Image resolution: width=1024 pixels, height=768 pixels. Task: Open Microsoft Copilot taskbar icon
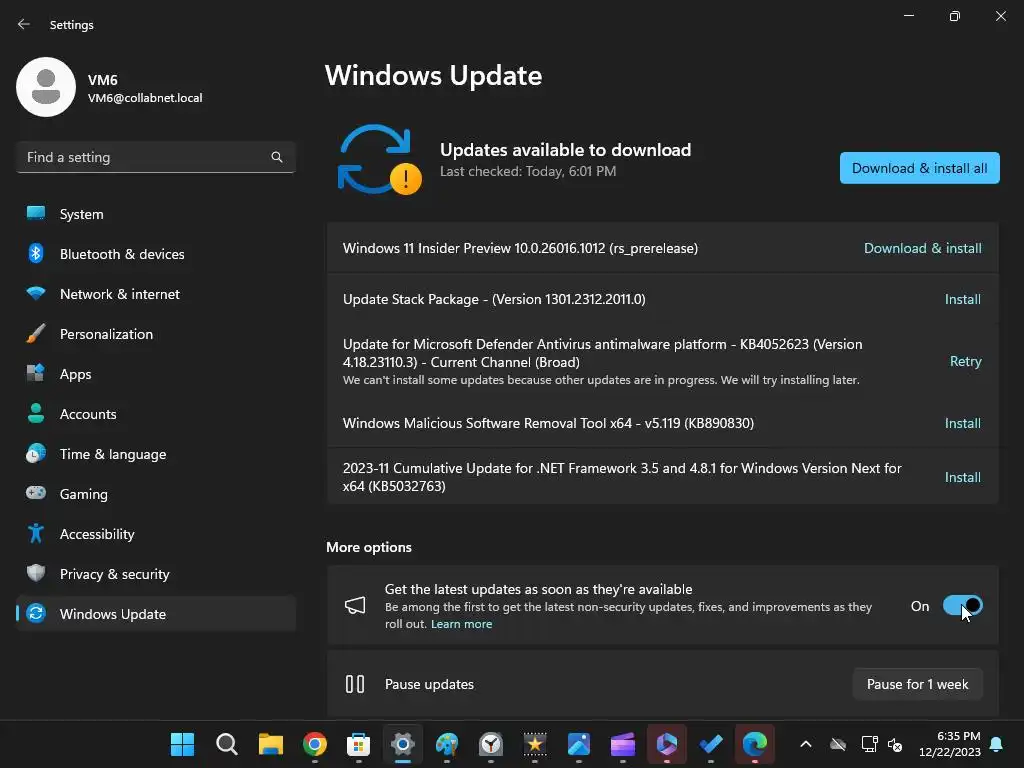pos(667,744)
